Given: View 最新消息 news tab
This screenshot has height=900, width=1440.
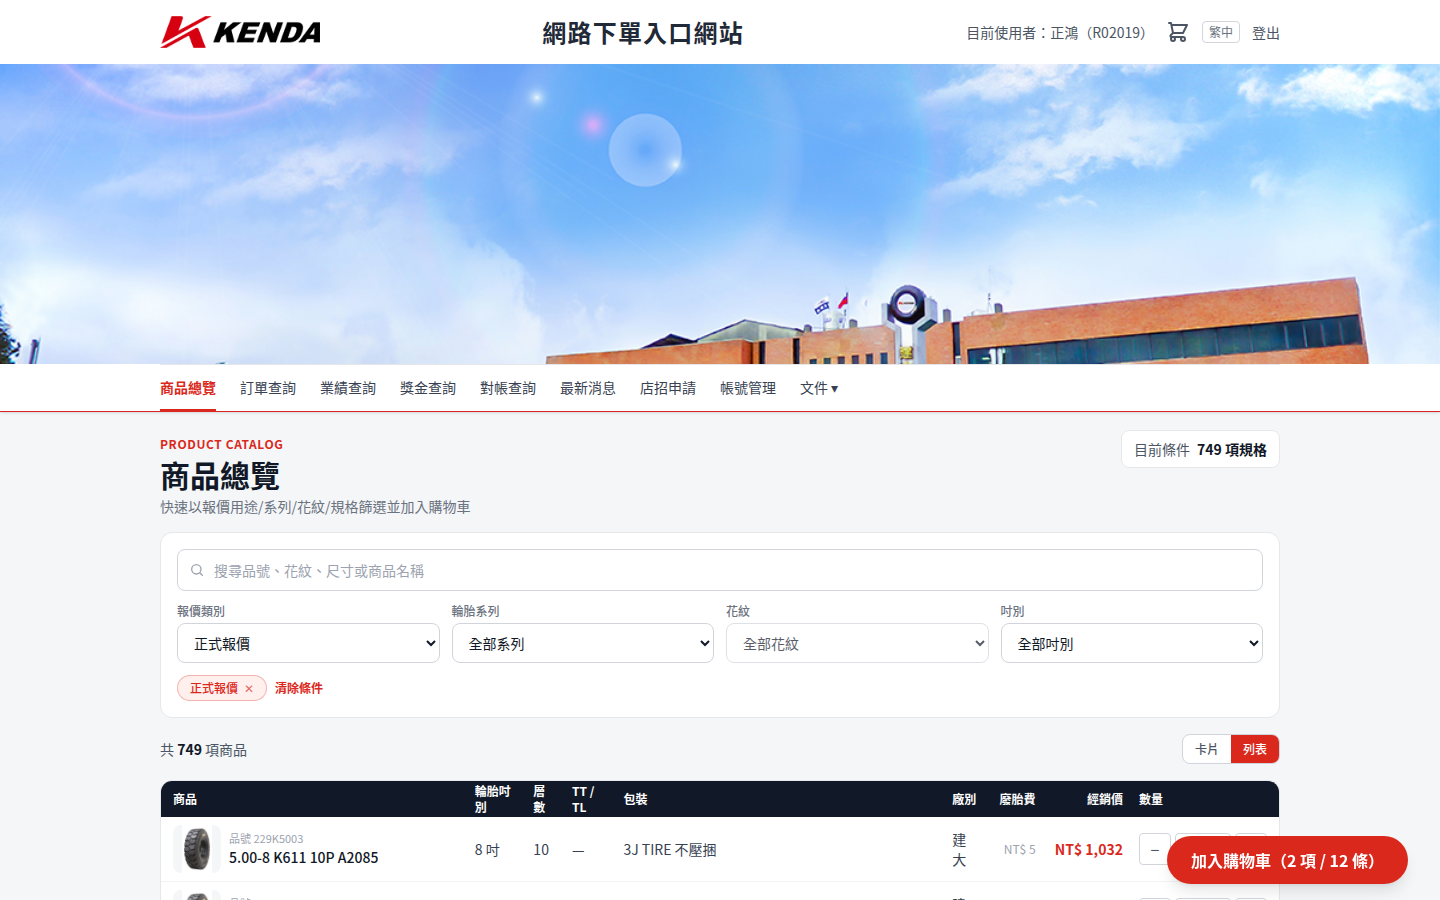Looking at the screenshot, I should point(588,388).
